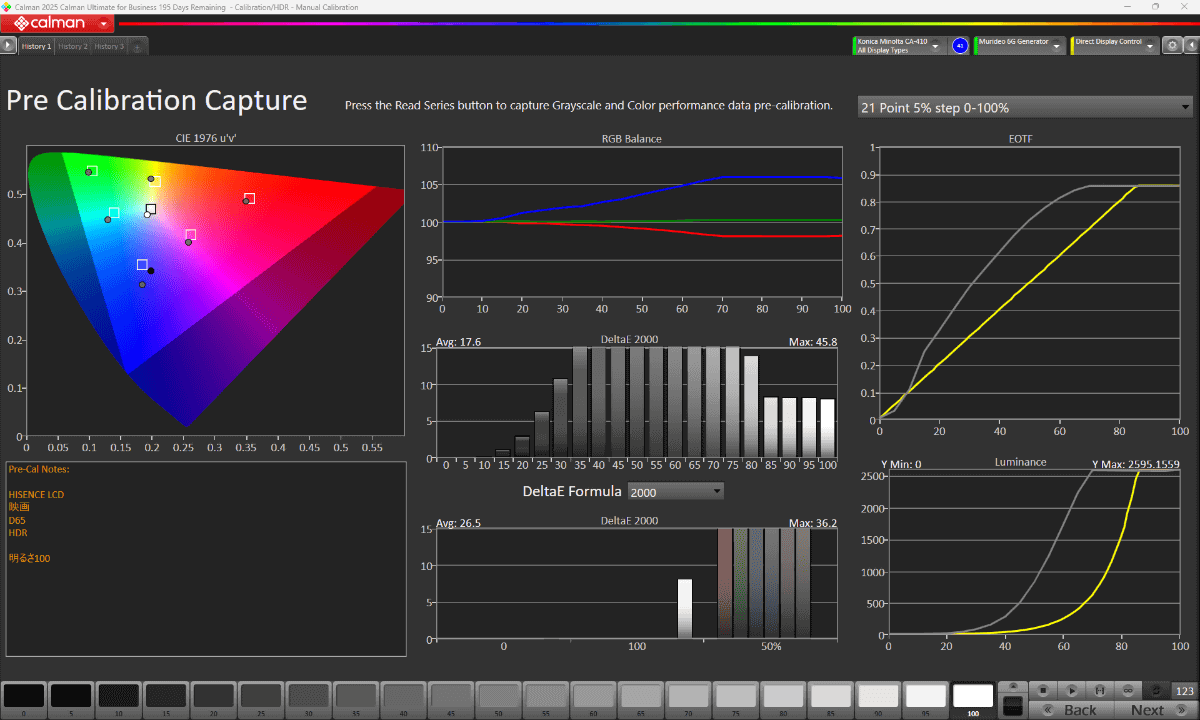Click inside the Pre-Cal Notes field
The width and height of the screenshot is (1200, 720).
[x=206, y=558]
